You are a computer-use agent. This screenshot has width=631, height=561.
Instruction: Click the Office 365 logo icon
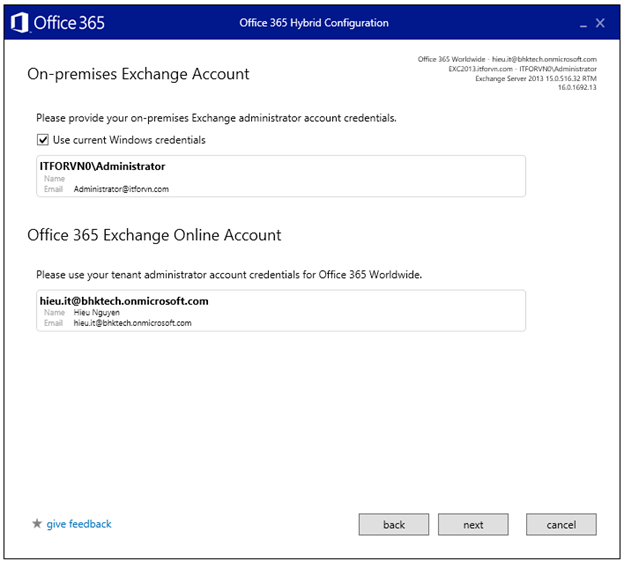(21, 22)
